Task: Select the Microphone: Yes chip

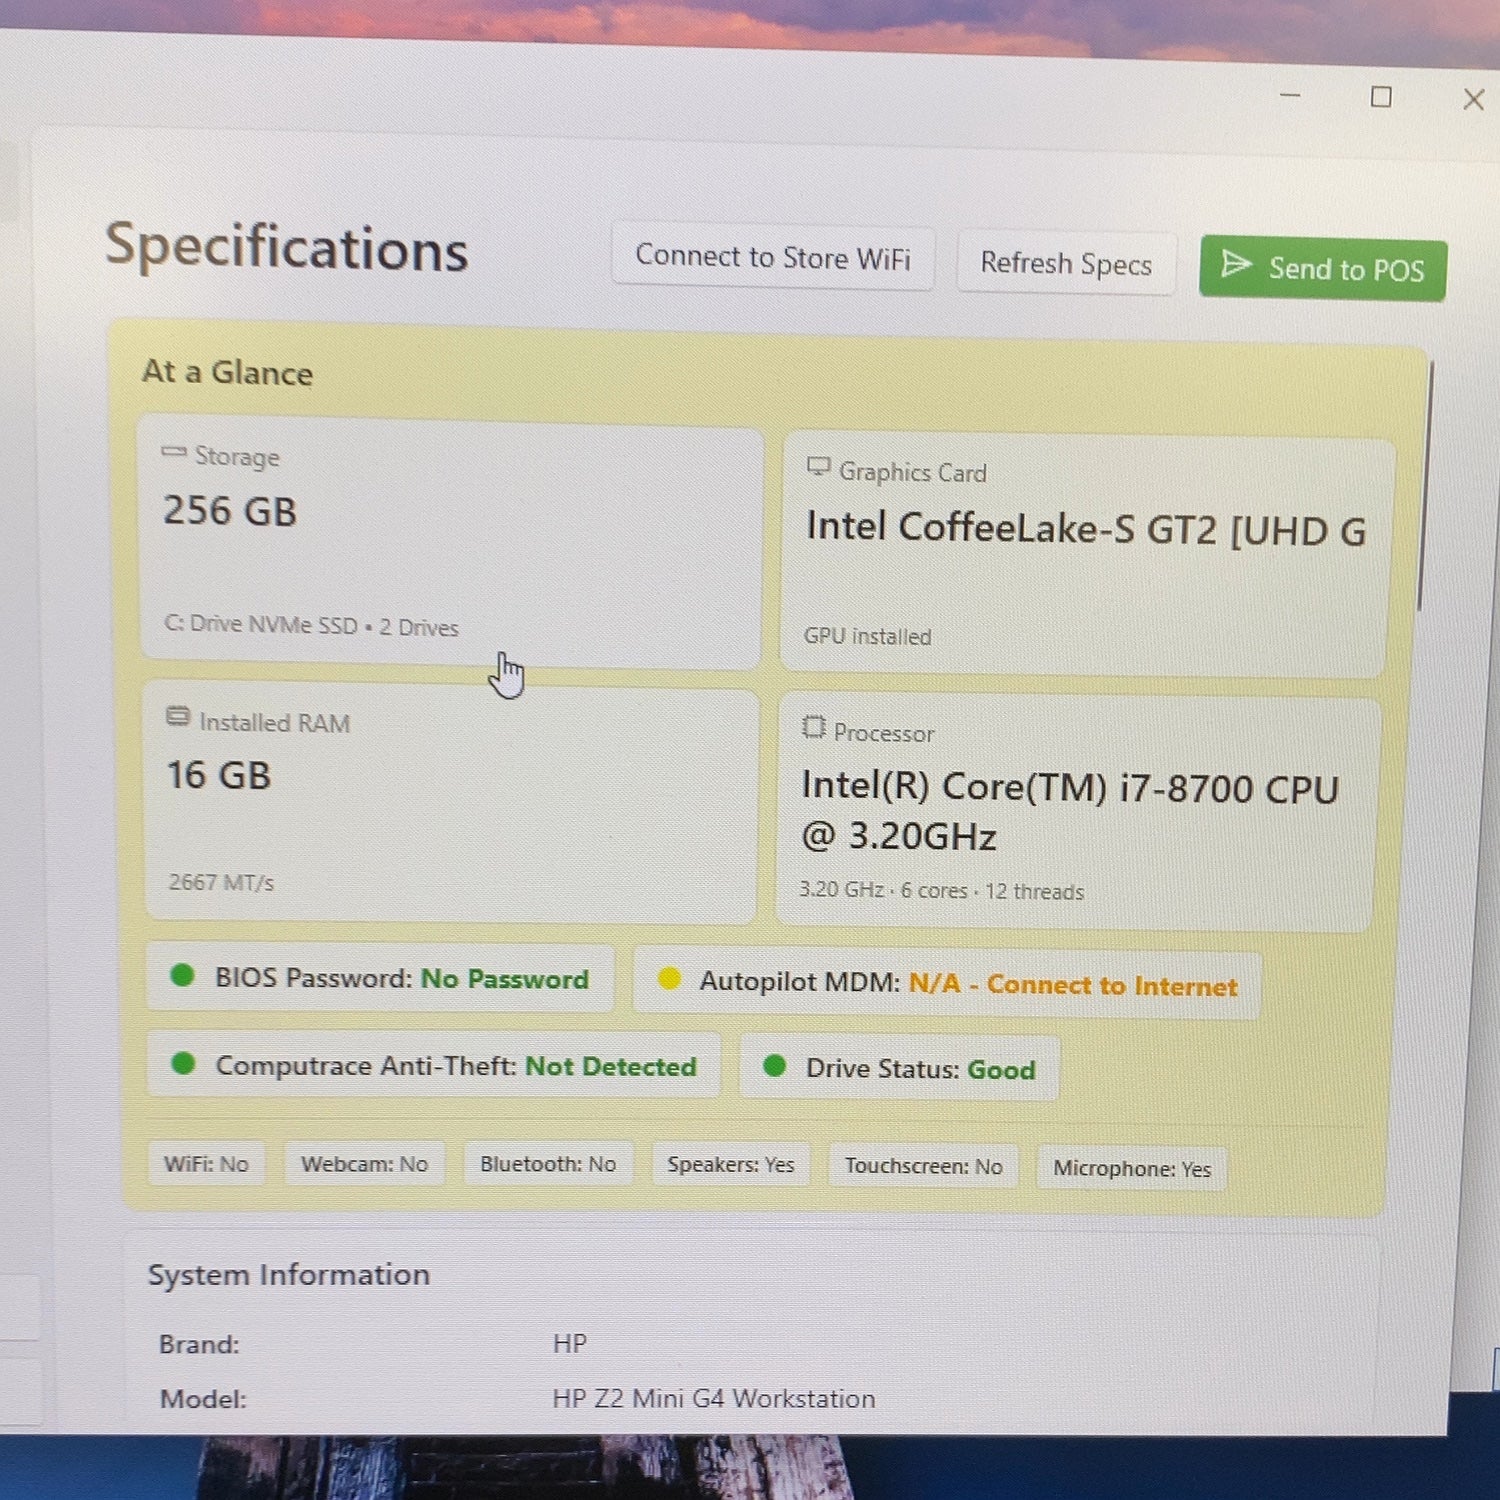Action: pos(1132,1169)
